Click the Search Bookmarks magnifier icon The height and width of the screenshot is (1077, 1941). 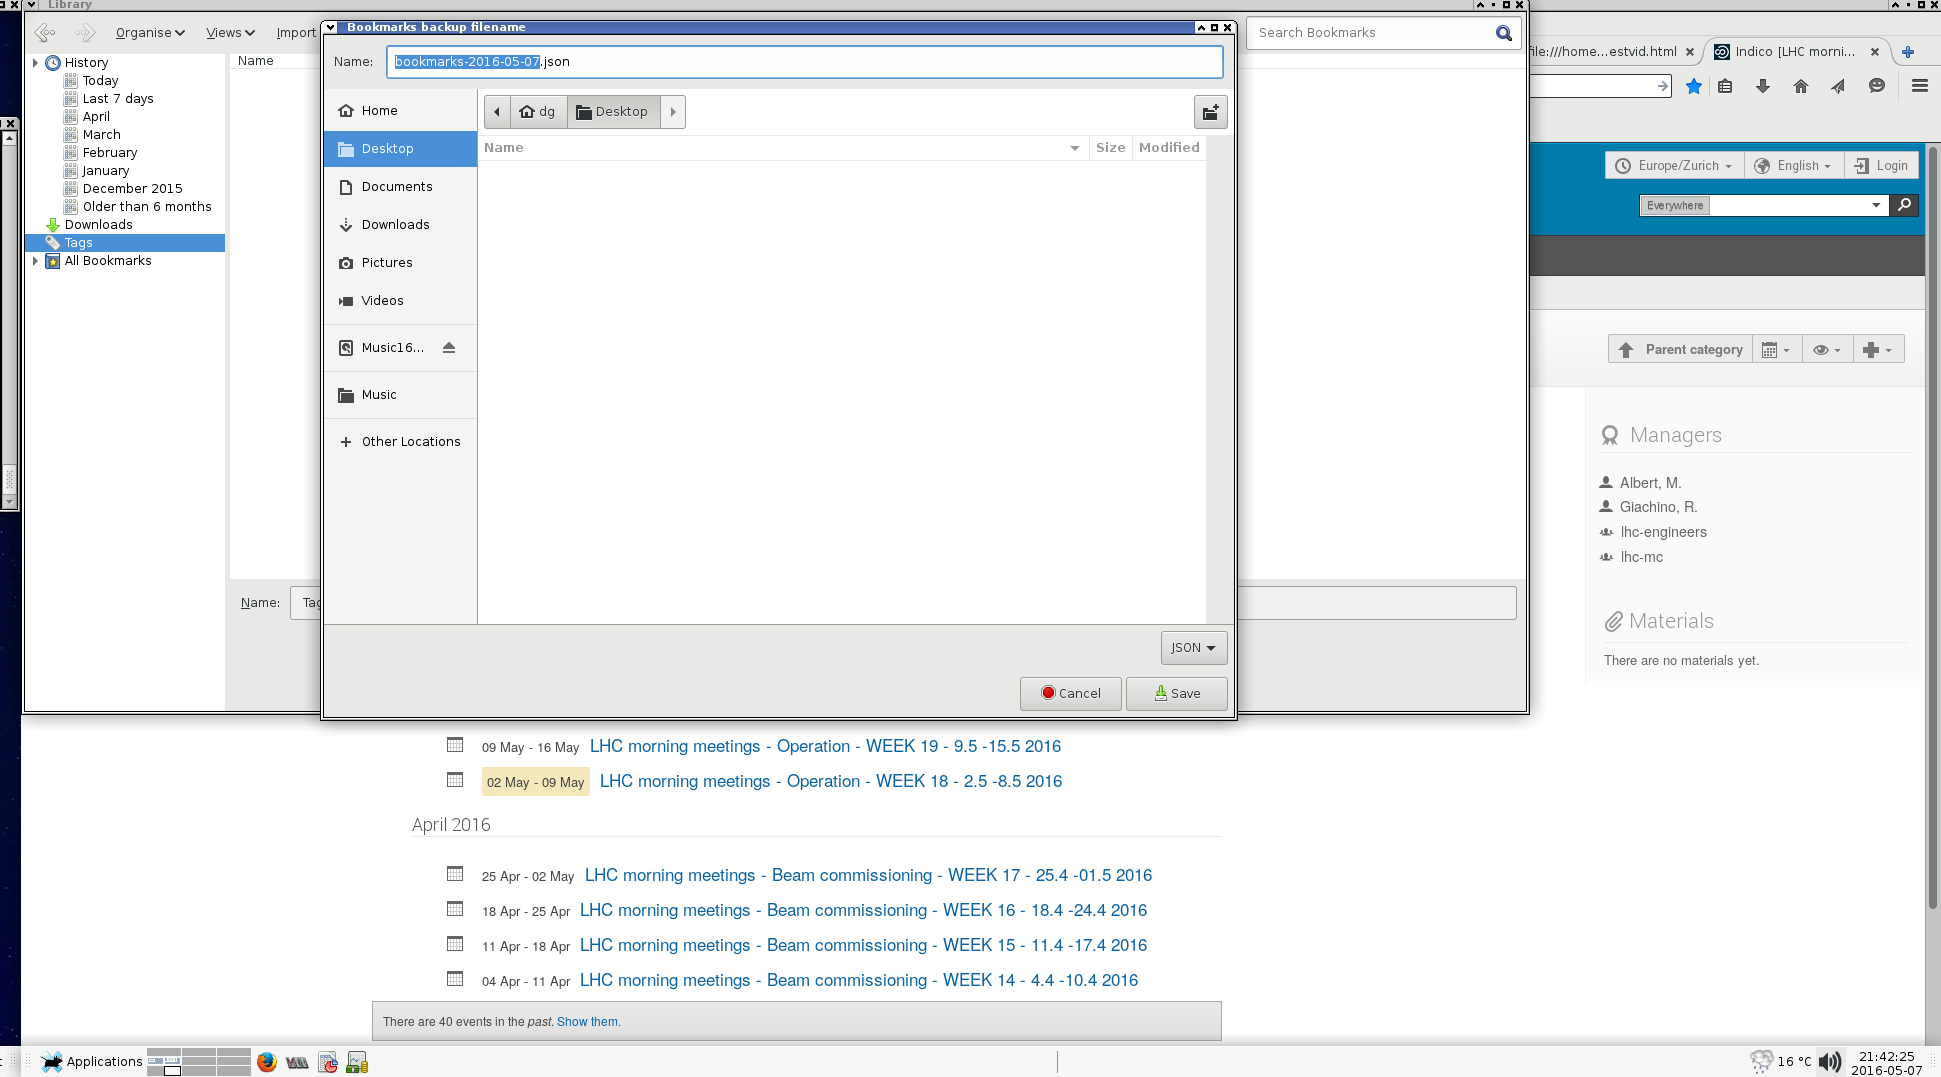point(1503,33)
